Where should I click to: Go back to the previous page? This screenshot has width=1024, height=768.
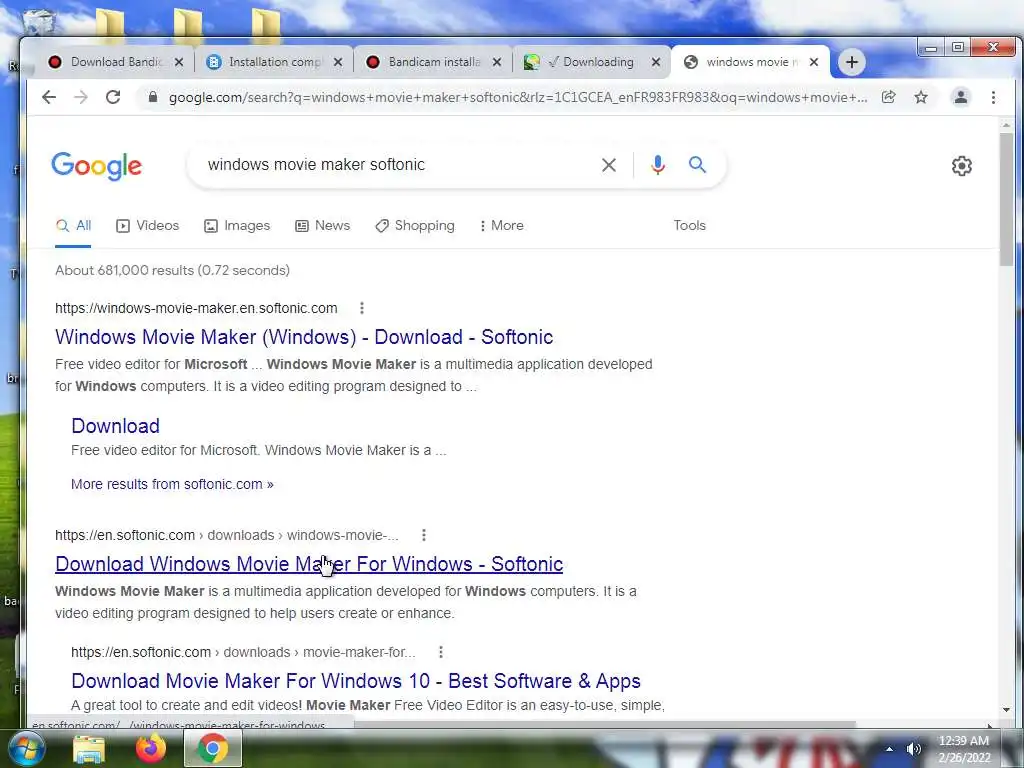pyautogui.click(x=49, y=97)
